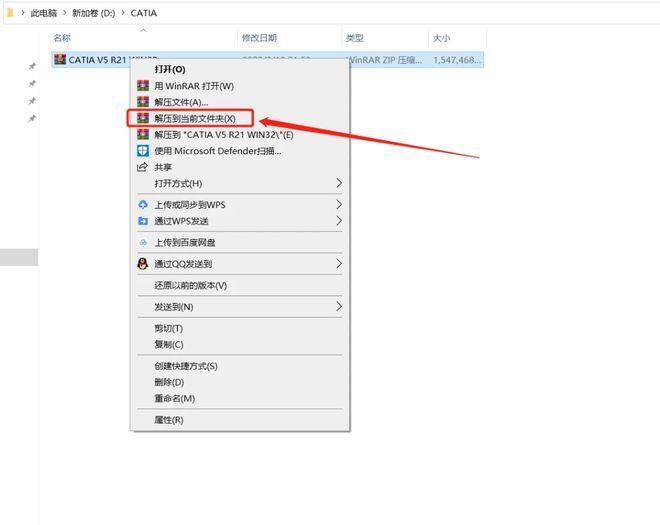Viewport: 660px width, 525px height.
Task: Expand chevron before 此电脑 in breadcrumb
Action: 23,13
